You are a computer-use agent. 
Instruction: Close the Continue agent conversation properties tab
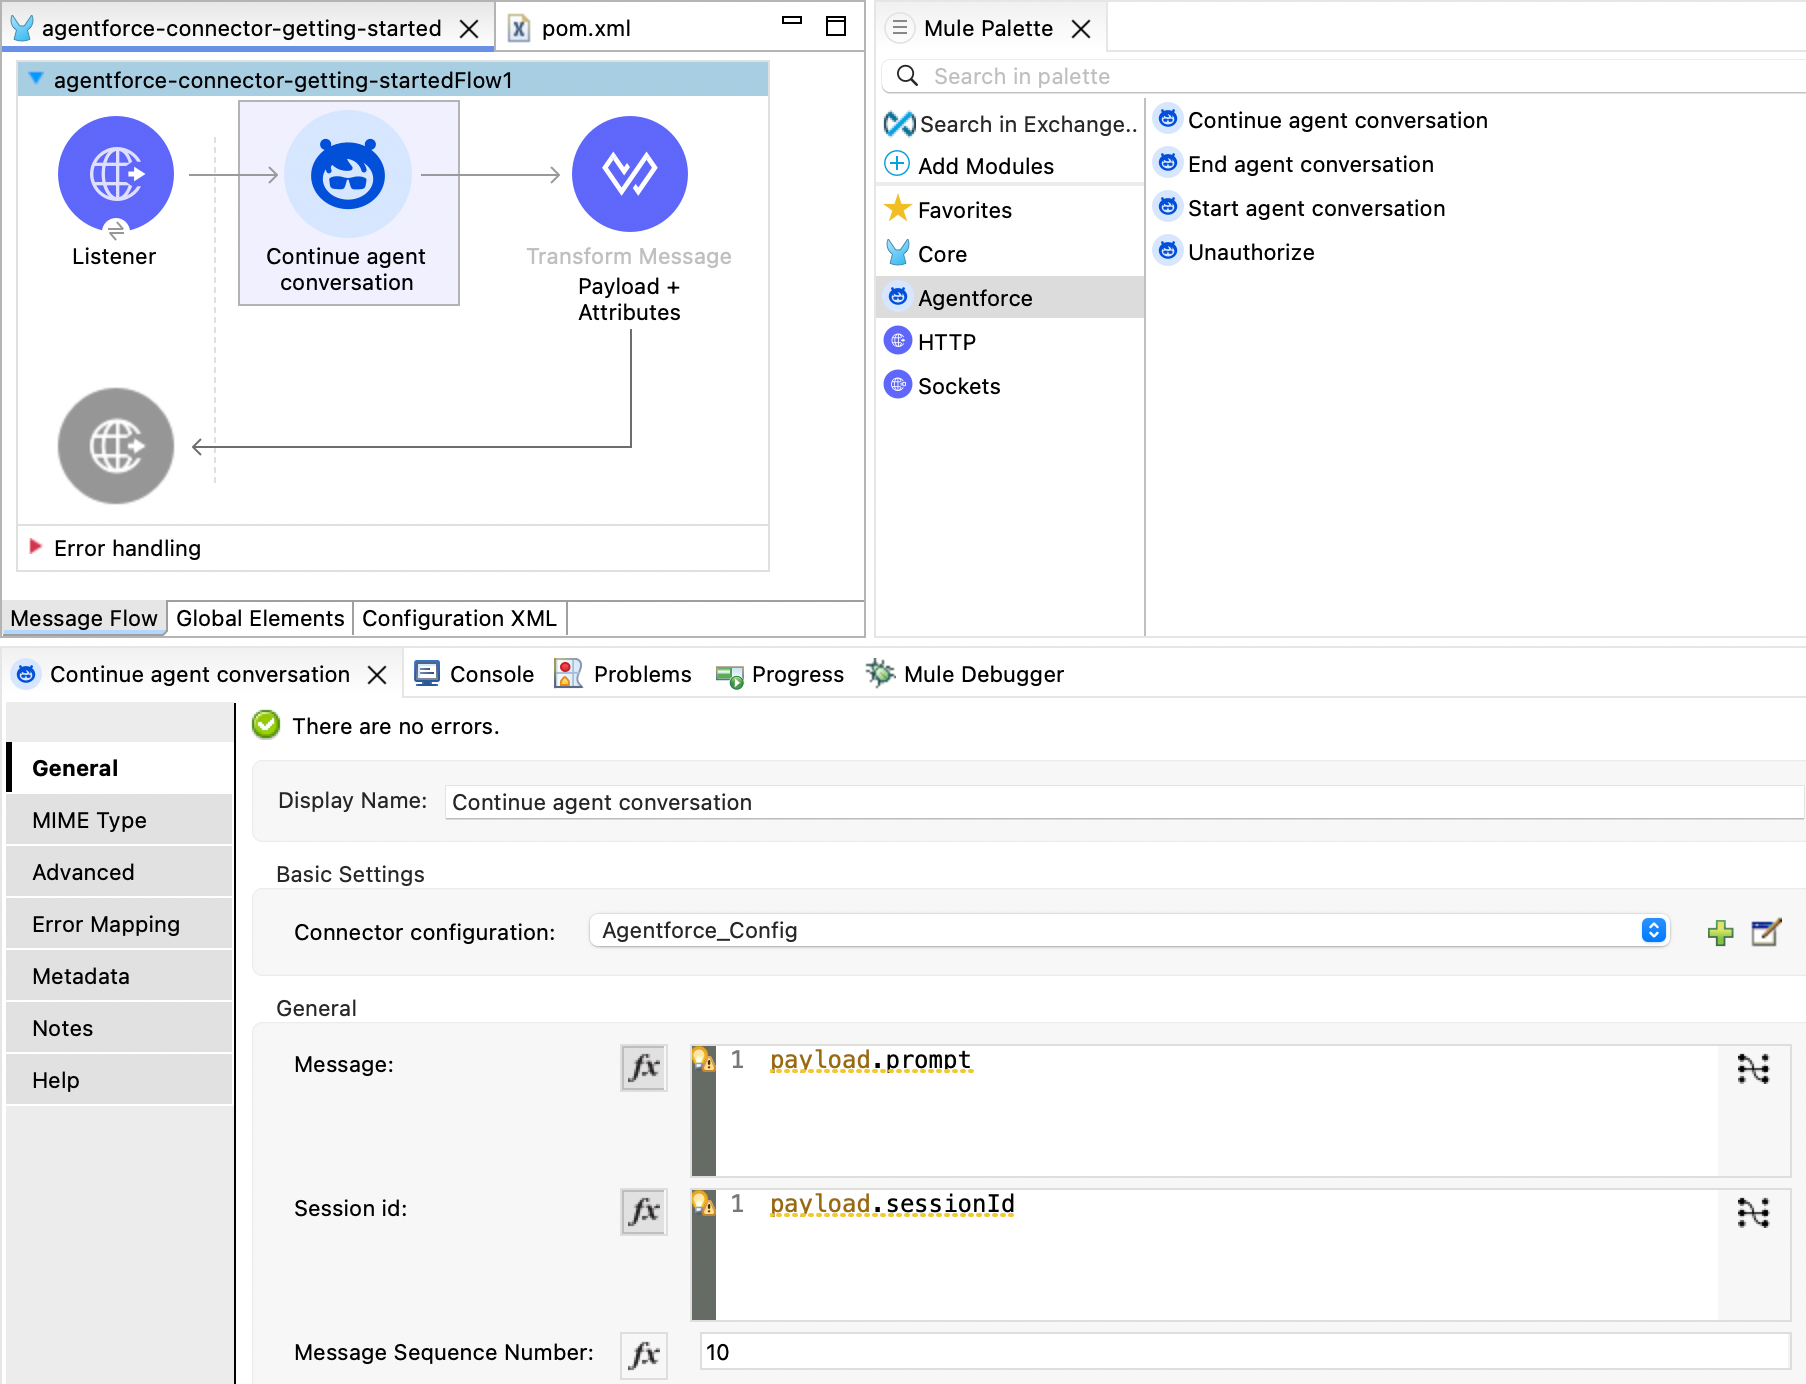click(x=377, y=675)
